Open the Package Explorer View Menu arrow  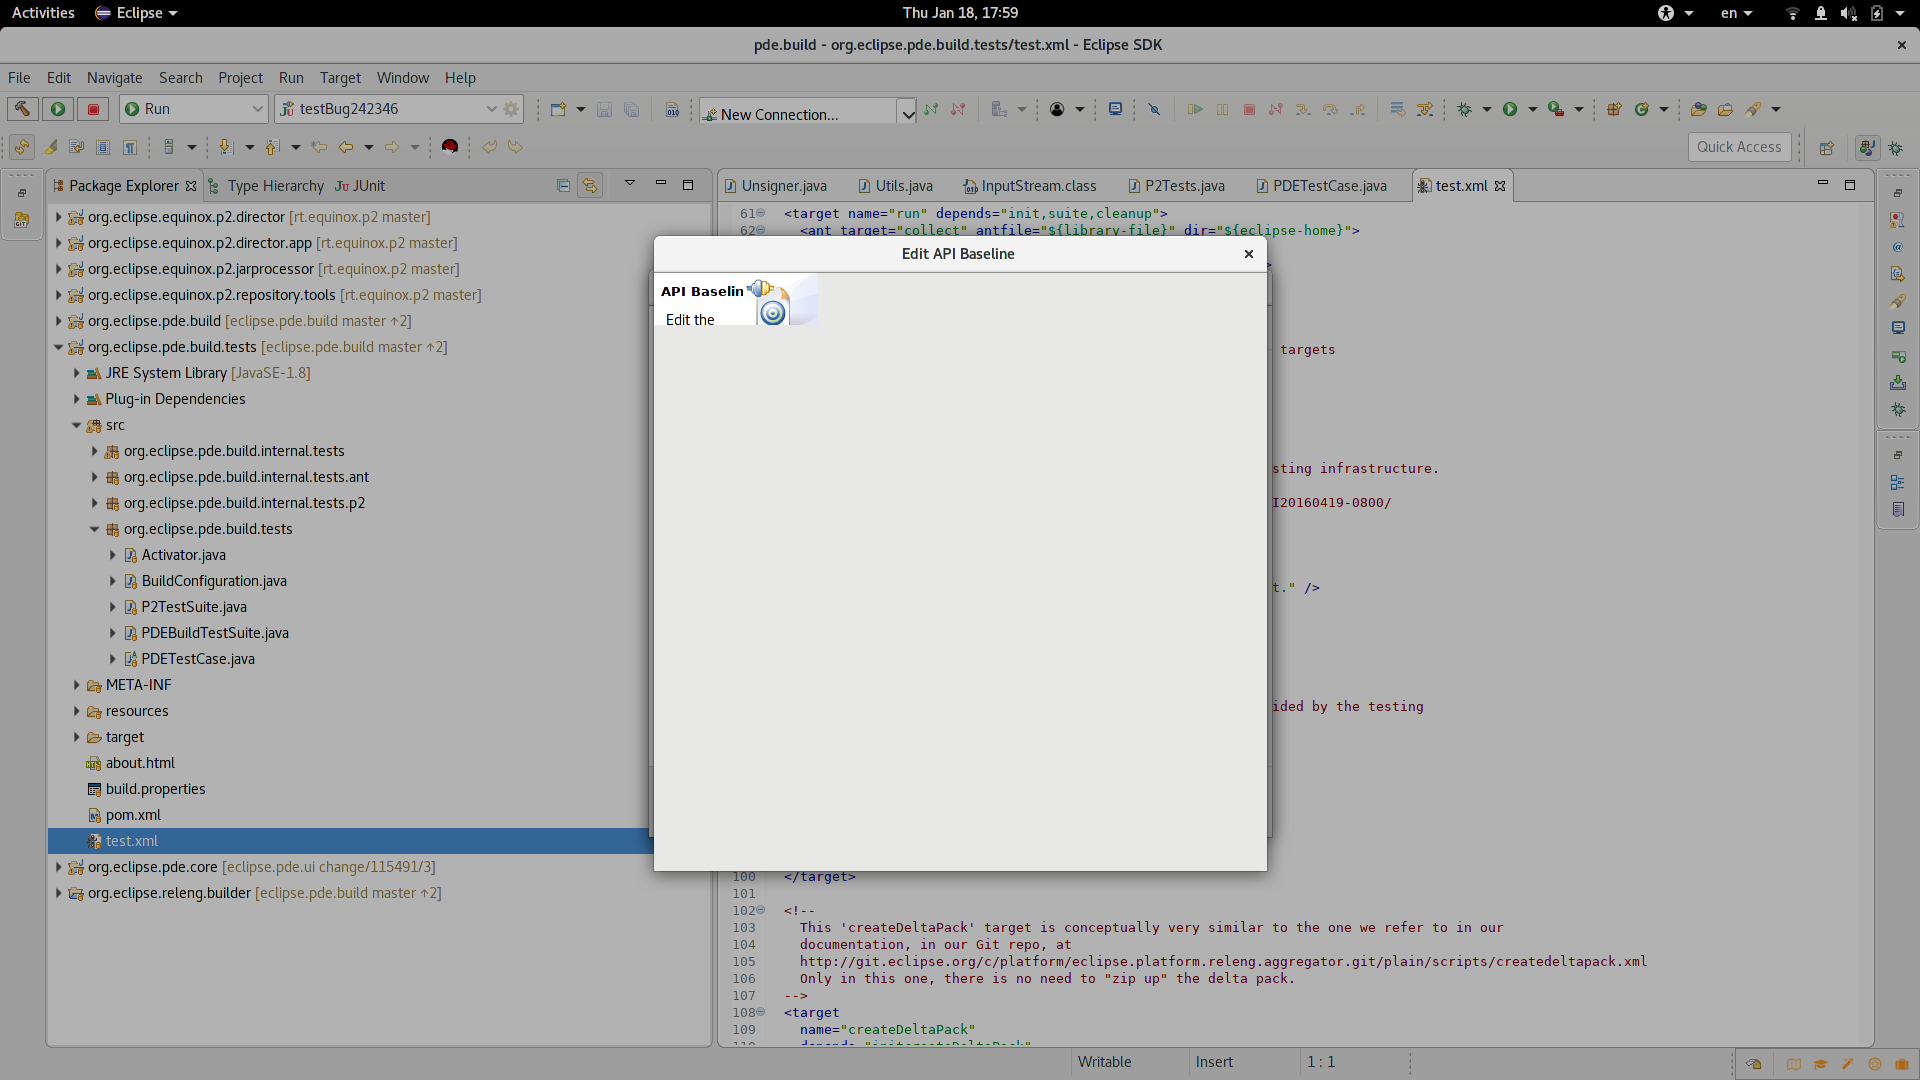pos(630,183)
